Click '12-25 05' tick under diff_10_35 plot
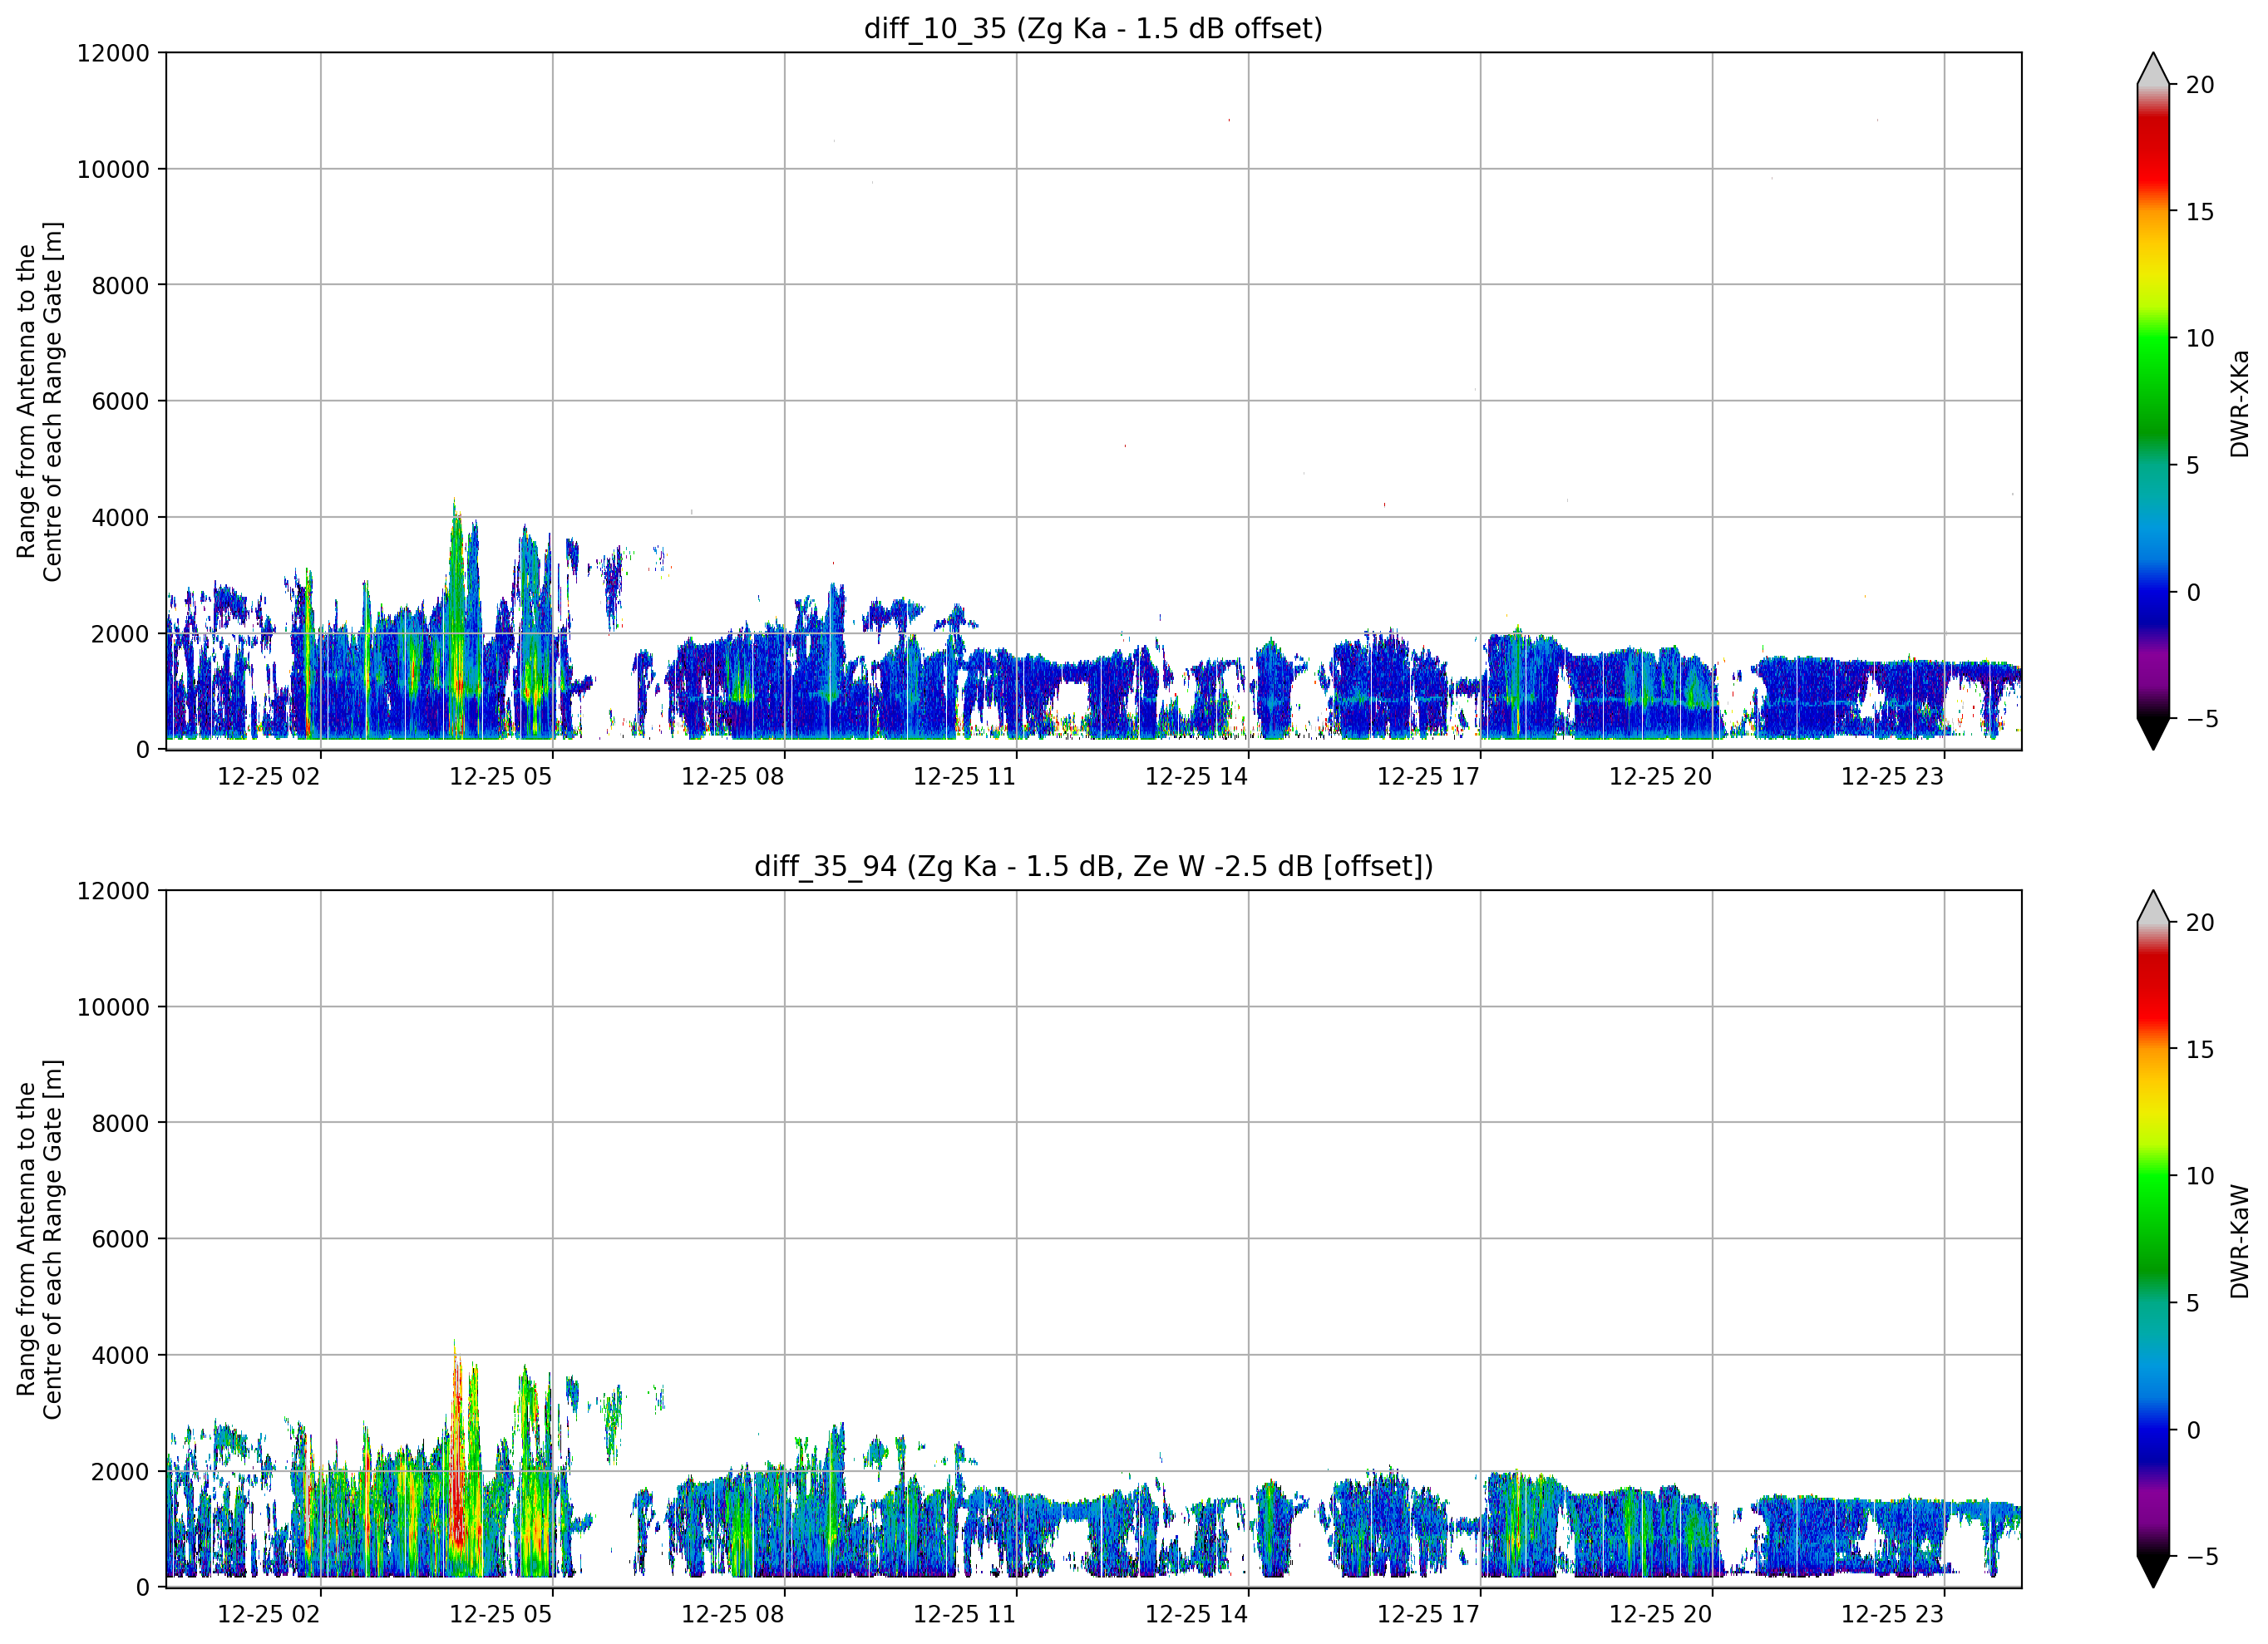 pyautogui.click(x=500, y=776)
